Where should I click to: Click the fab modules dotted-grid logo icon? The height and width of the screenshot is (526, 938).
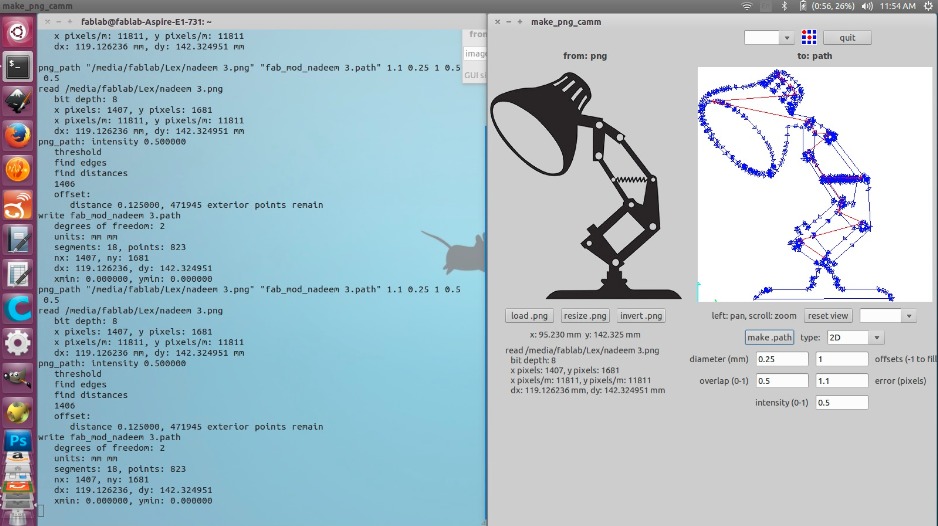pos(809,37)
